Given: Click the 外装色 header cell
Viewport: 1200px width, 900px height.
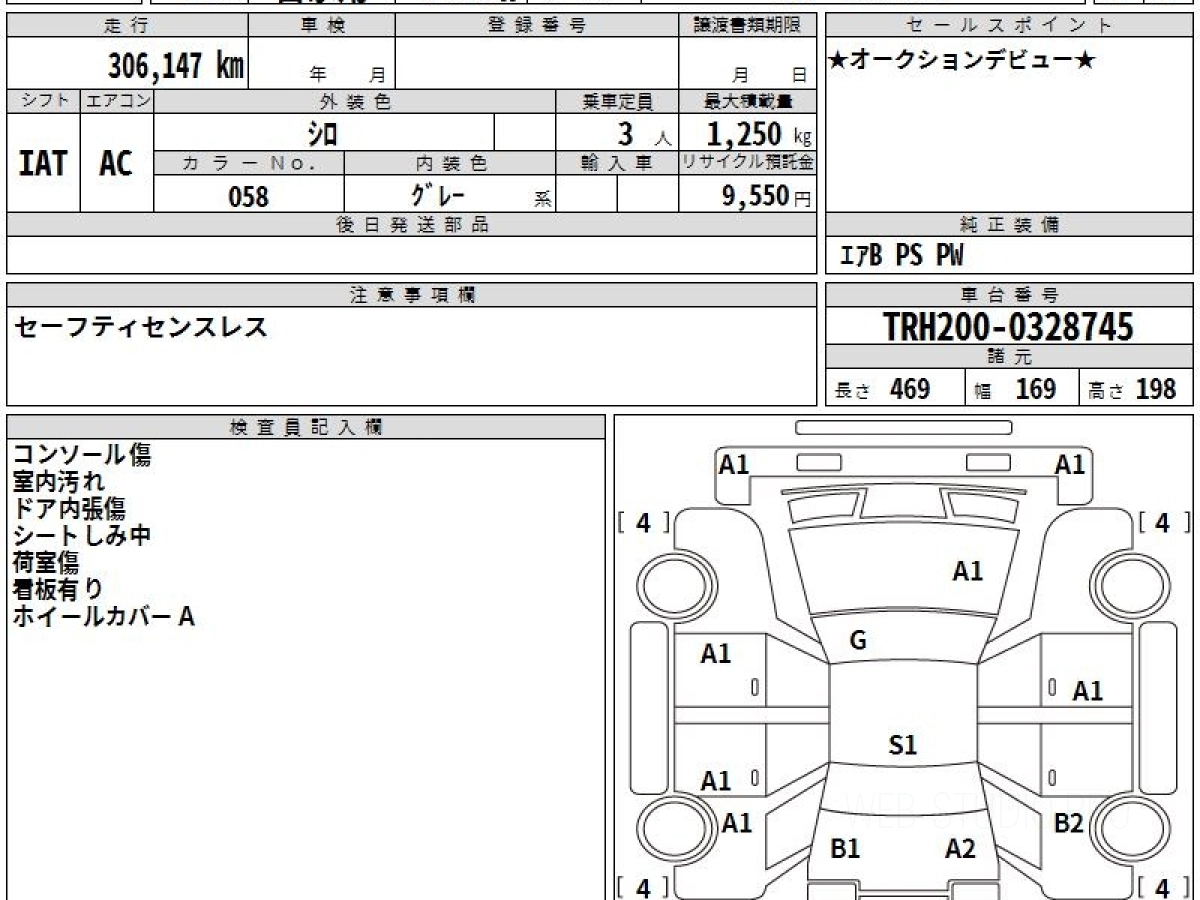Looking at the screenshot, I should (355, 101).
